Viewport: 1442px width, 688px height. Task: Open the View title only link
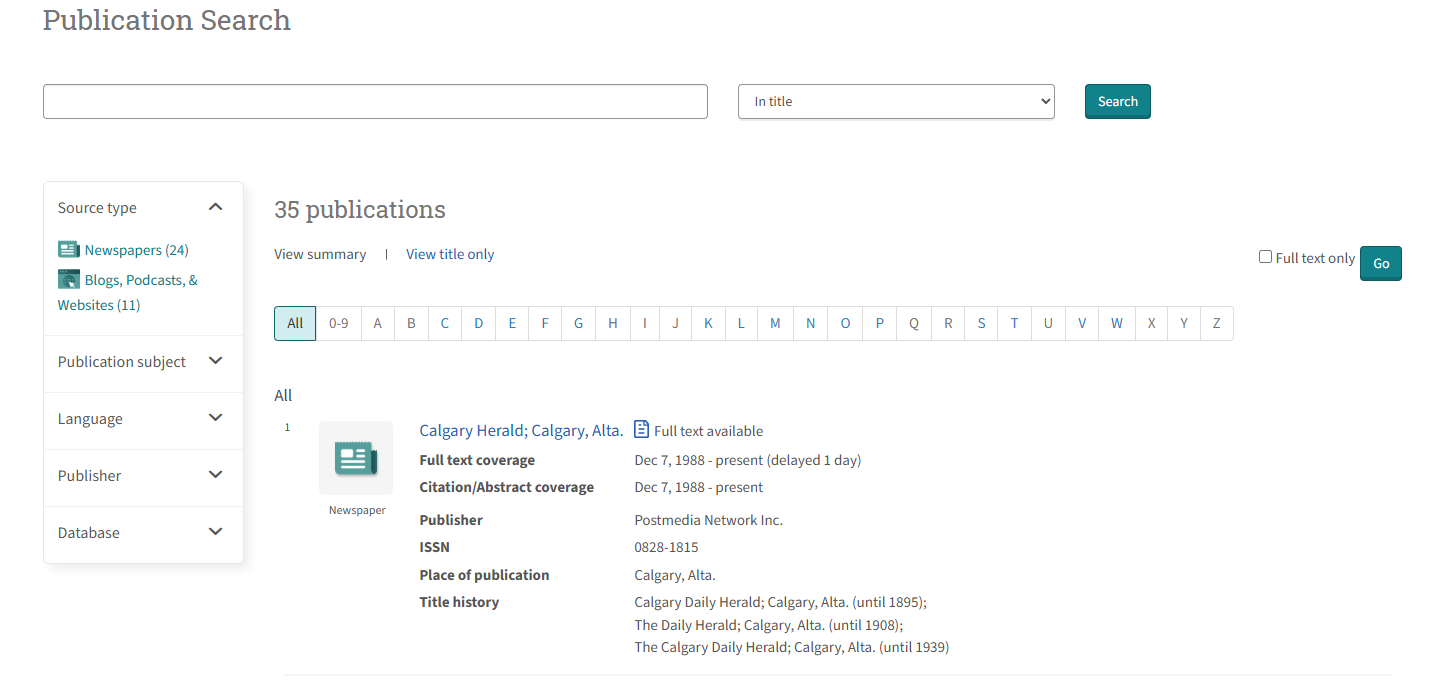tap(450, 254)
